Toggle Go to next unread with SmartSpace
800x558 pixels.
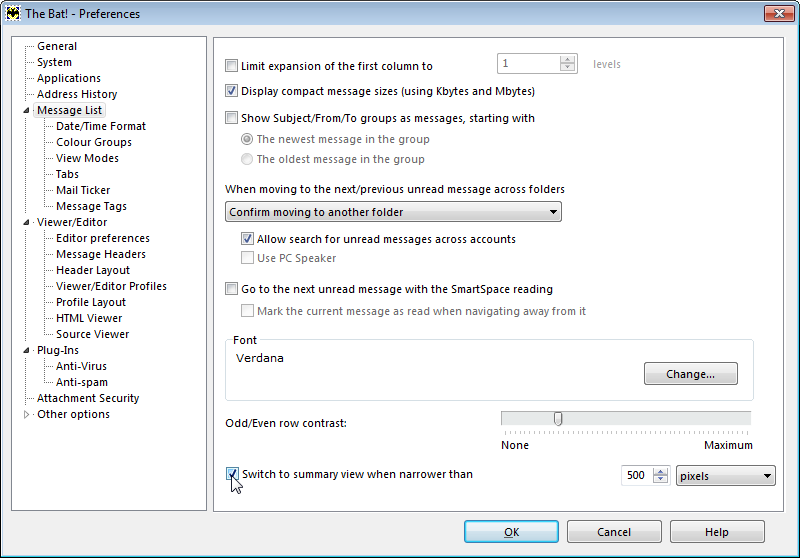point(232,289)
